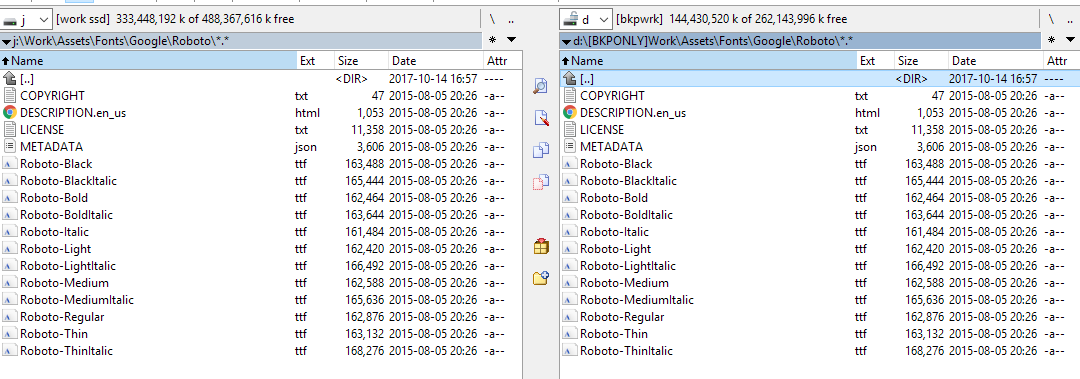Image resolution: width=1080 pixels, height=379 pixels.
Task: Sort right panel by Name column
Action: tap(708, 61)
